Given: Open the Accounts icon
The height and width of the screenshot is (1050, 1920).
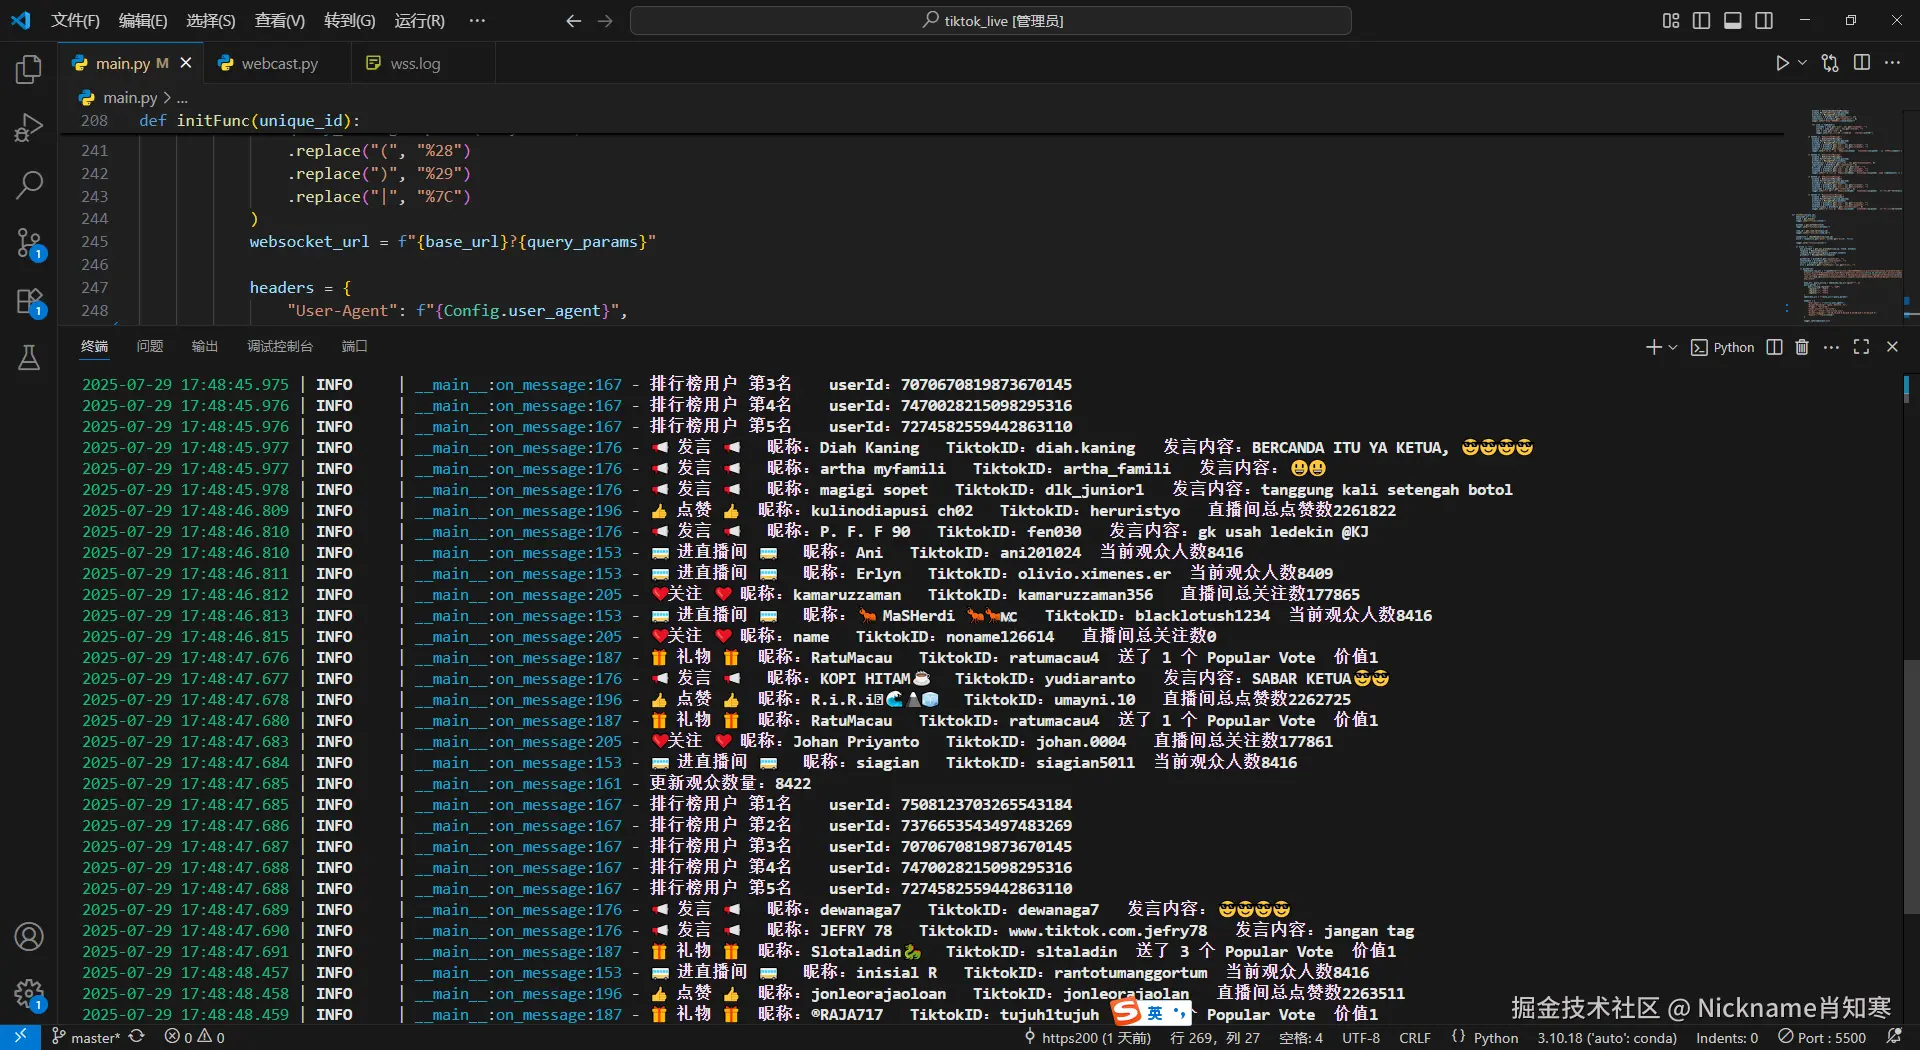Looking at the screenshot, I should tap(29, 937).
